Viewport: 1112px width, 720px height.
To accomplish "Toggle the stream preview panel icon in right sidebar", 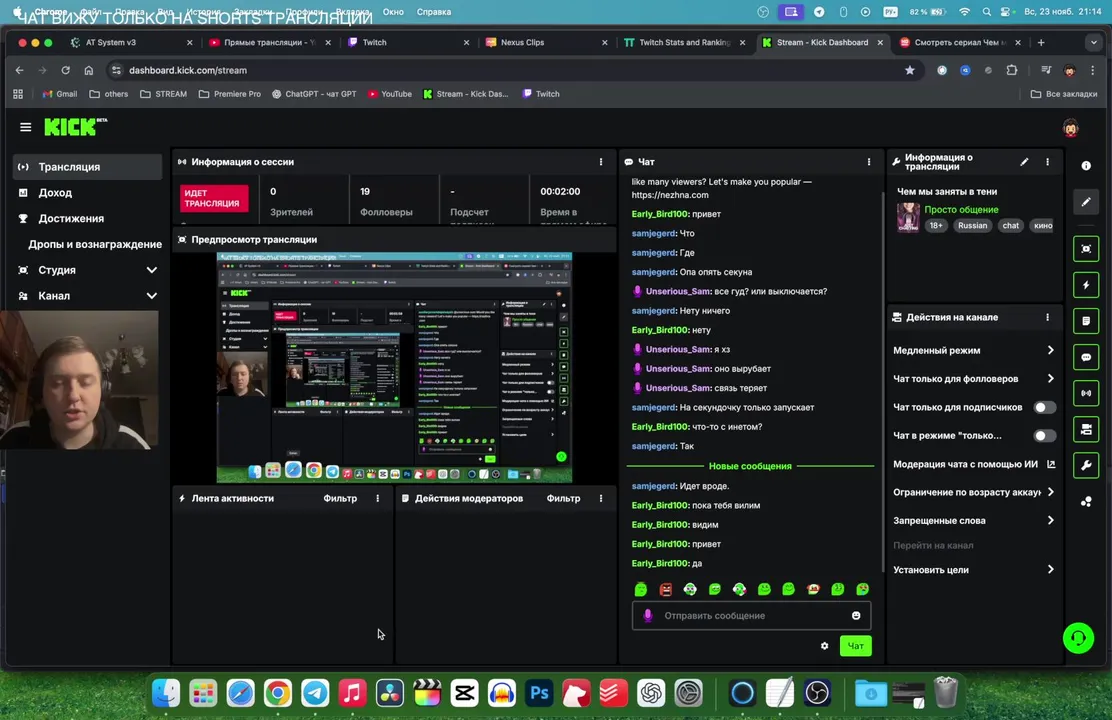I will pos(1086,249).
